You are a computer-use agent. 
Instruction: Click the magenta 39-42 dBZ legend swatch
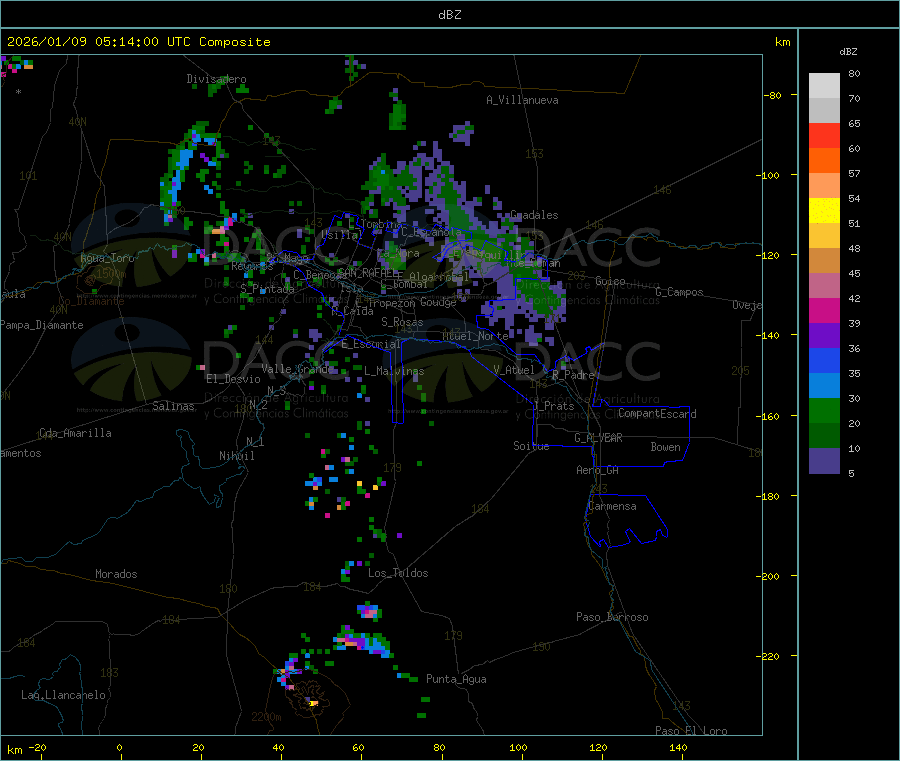pos(824,310)
